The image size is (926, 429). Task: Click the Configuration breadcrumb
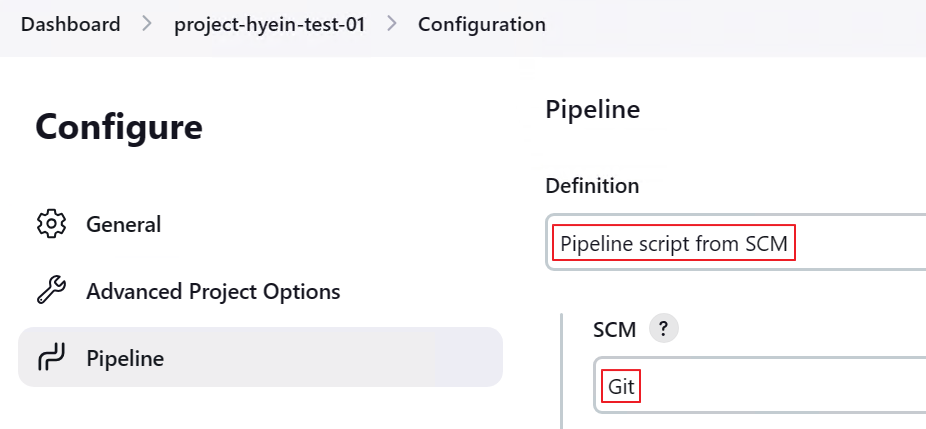(x=481, y=24)
